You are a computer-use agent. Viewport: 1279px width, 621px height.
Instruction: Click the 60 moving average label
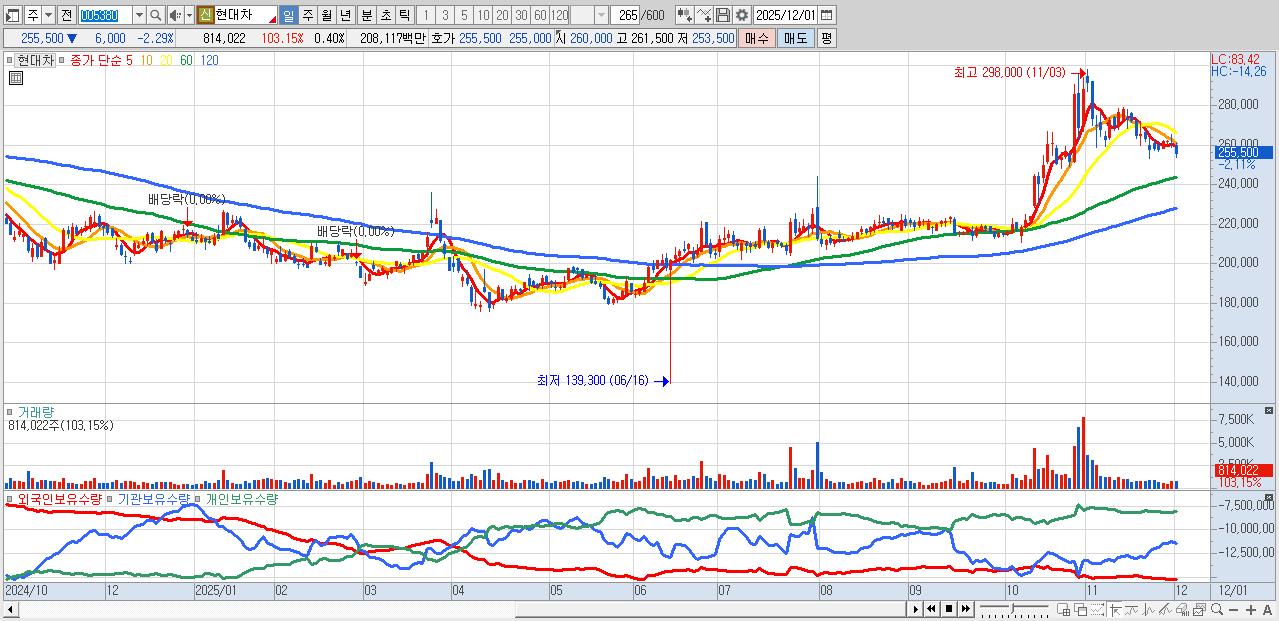point(186,60)
